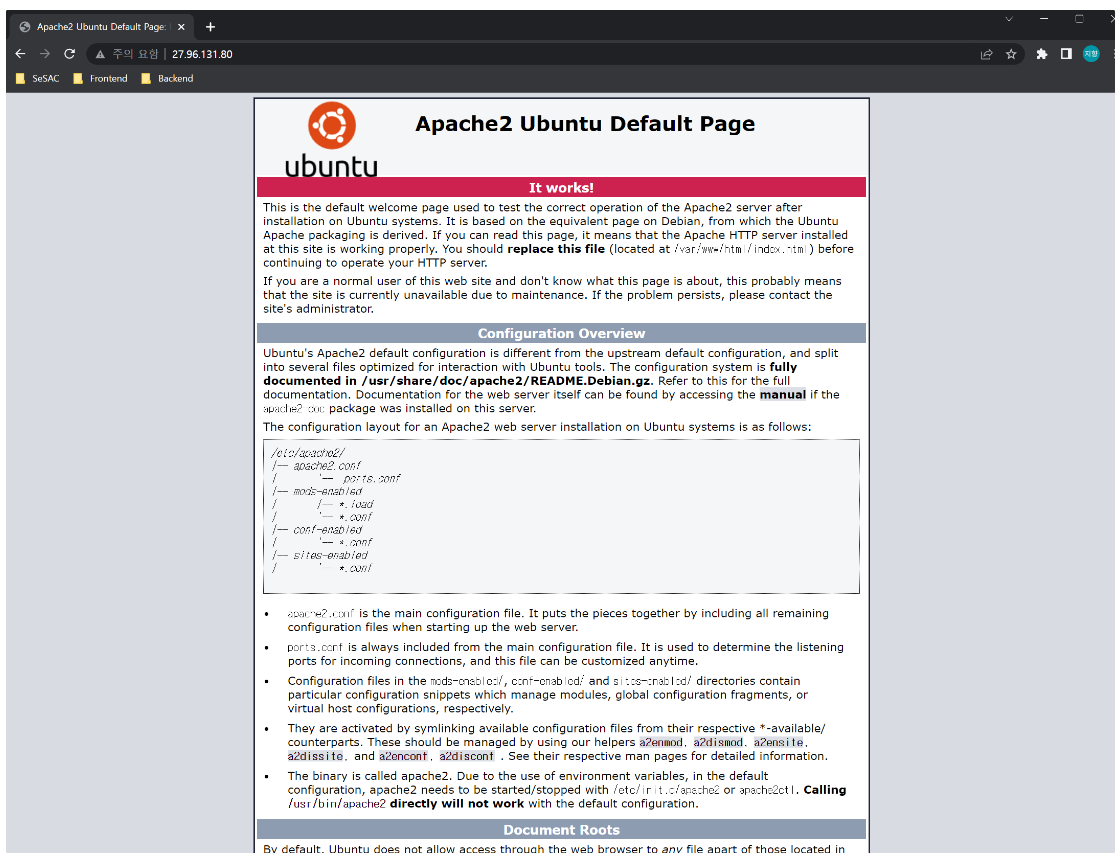This screenshot has height=860, width=1120.
Task: Select the Apache2 Ubuntu Default Page tab
Action: click(x=101, y=26)
